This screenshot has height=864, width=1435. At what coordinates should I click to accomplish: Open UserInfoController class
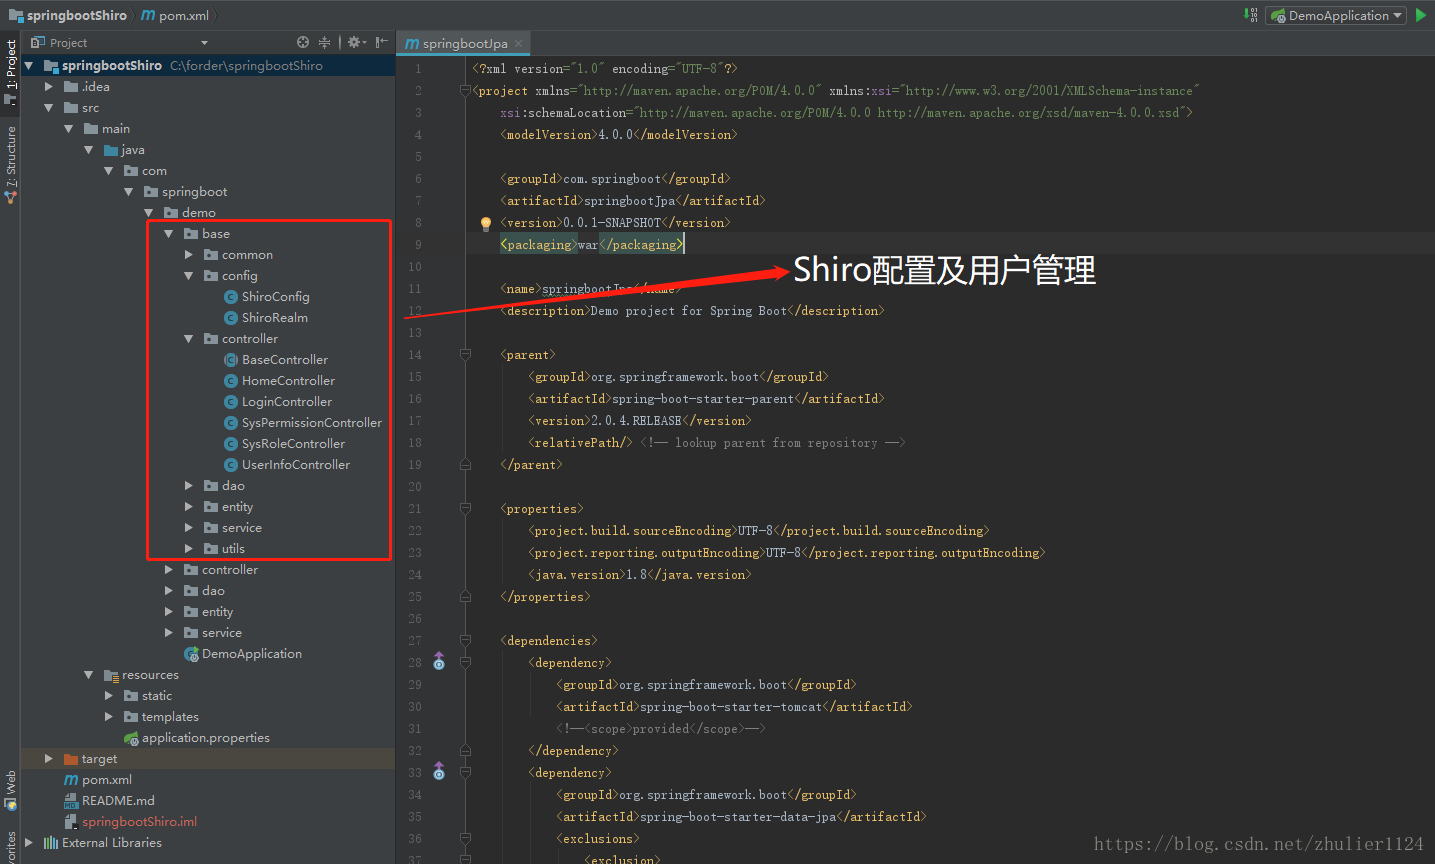(295, 464)
